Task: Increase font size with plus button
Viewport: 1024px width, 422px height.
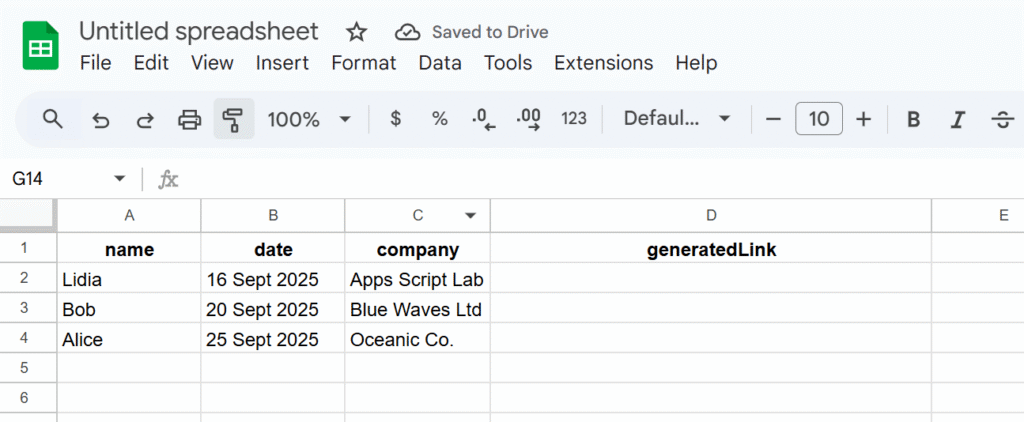Action: tap(864, 120)
